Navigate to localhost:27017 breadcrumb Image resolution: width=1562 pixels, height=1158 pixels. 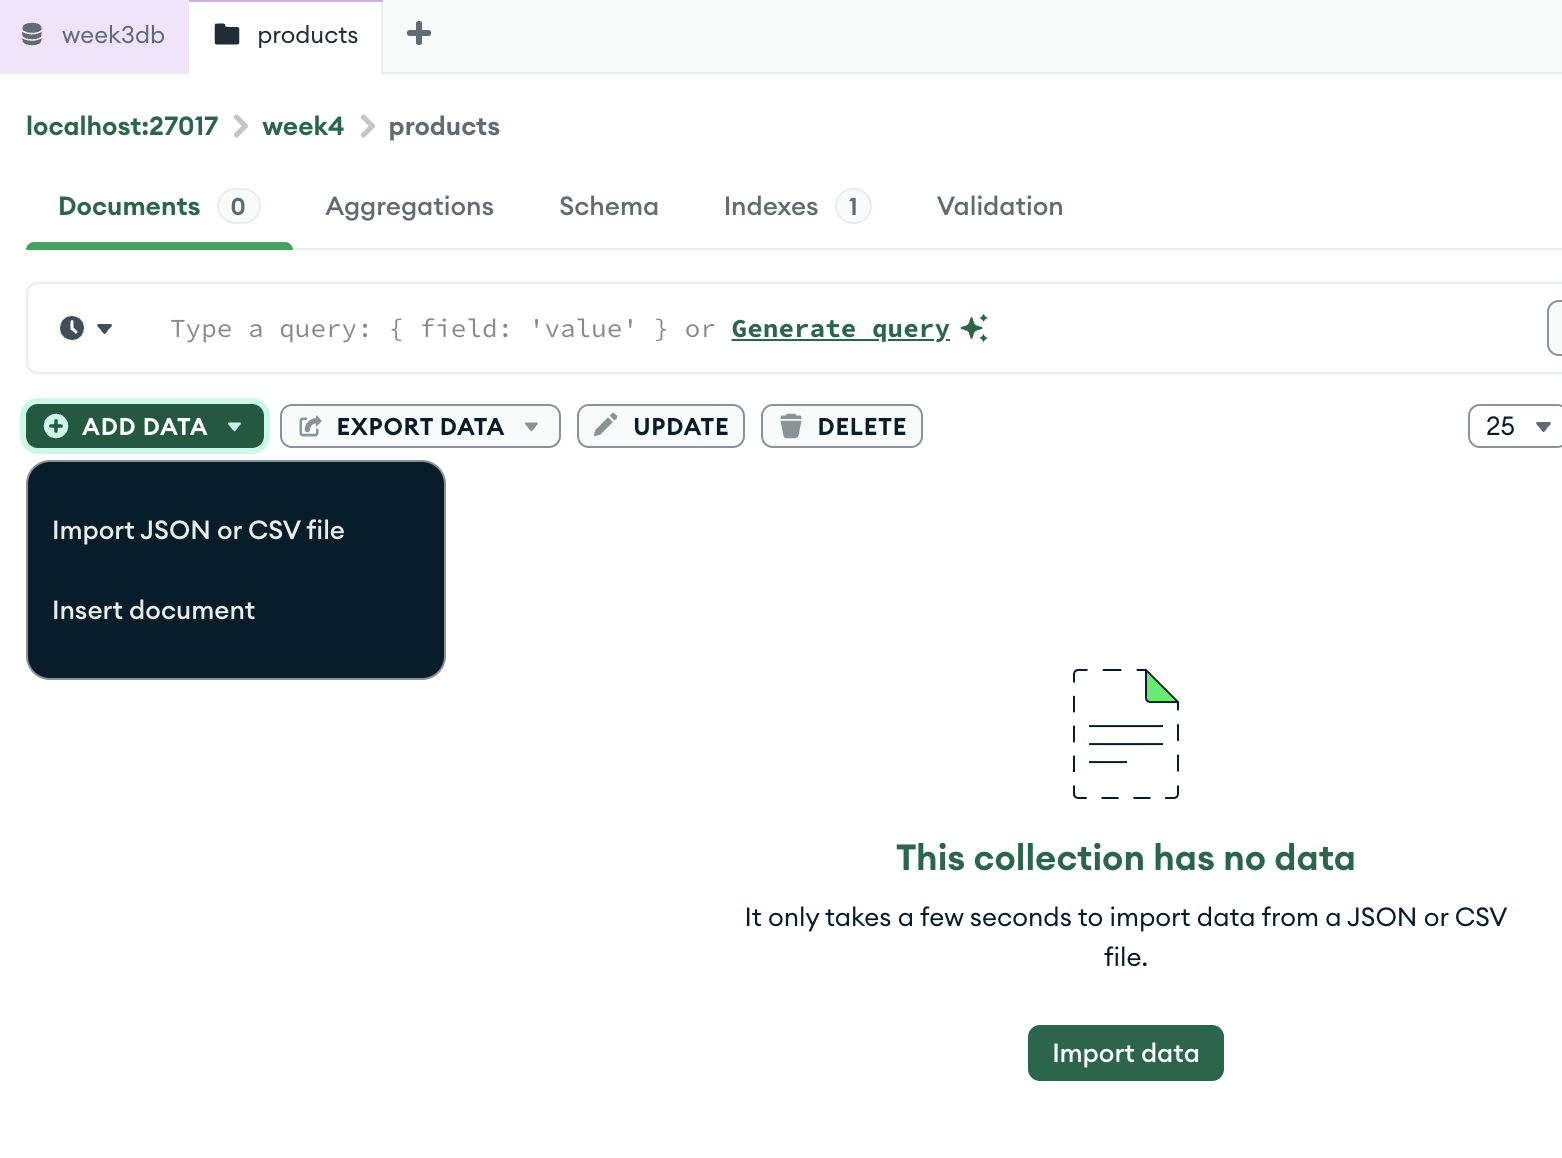pyautogui.click(x=122, y=127)
